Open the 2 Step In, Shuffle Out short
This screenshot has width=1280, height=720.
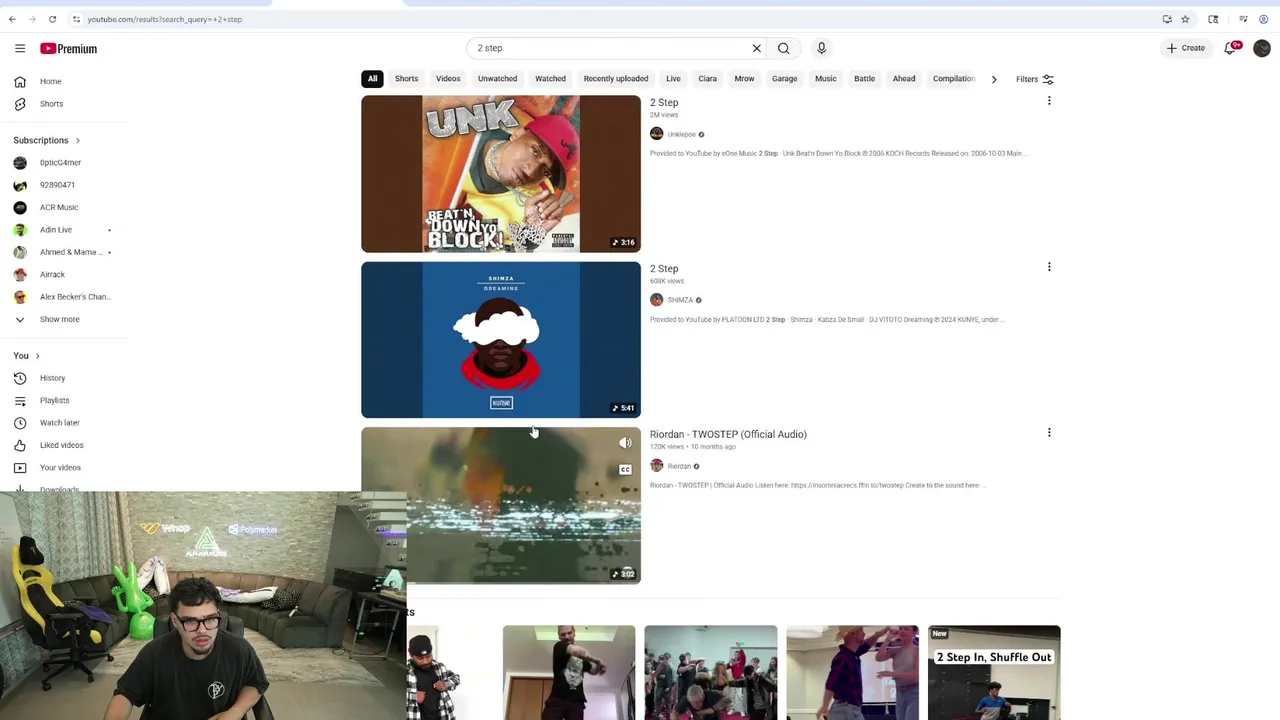pyautogui.click(x=994, y=672)
